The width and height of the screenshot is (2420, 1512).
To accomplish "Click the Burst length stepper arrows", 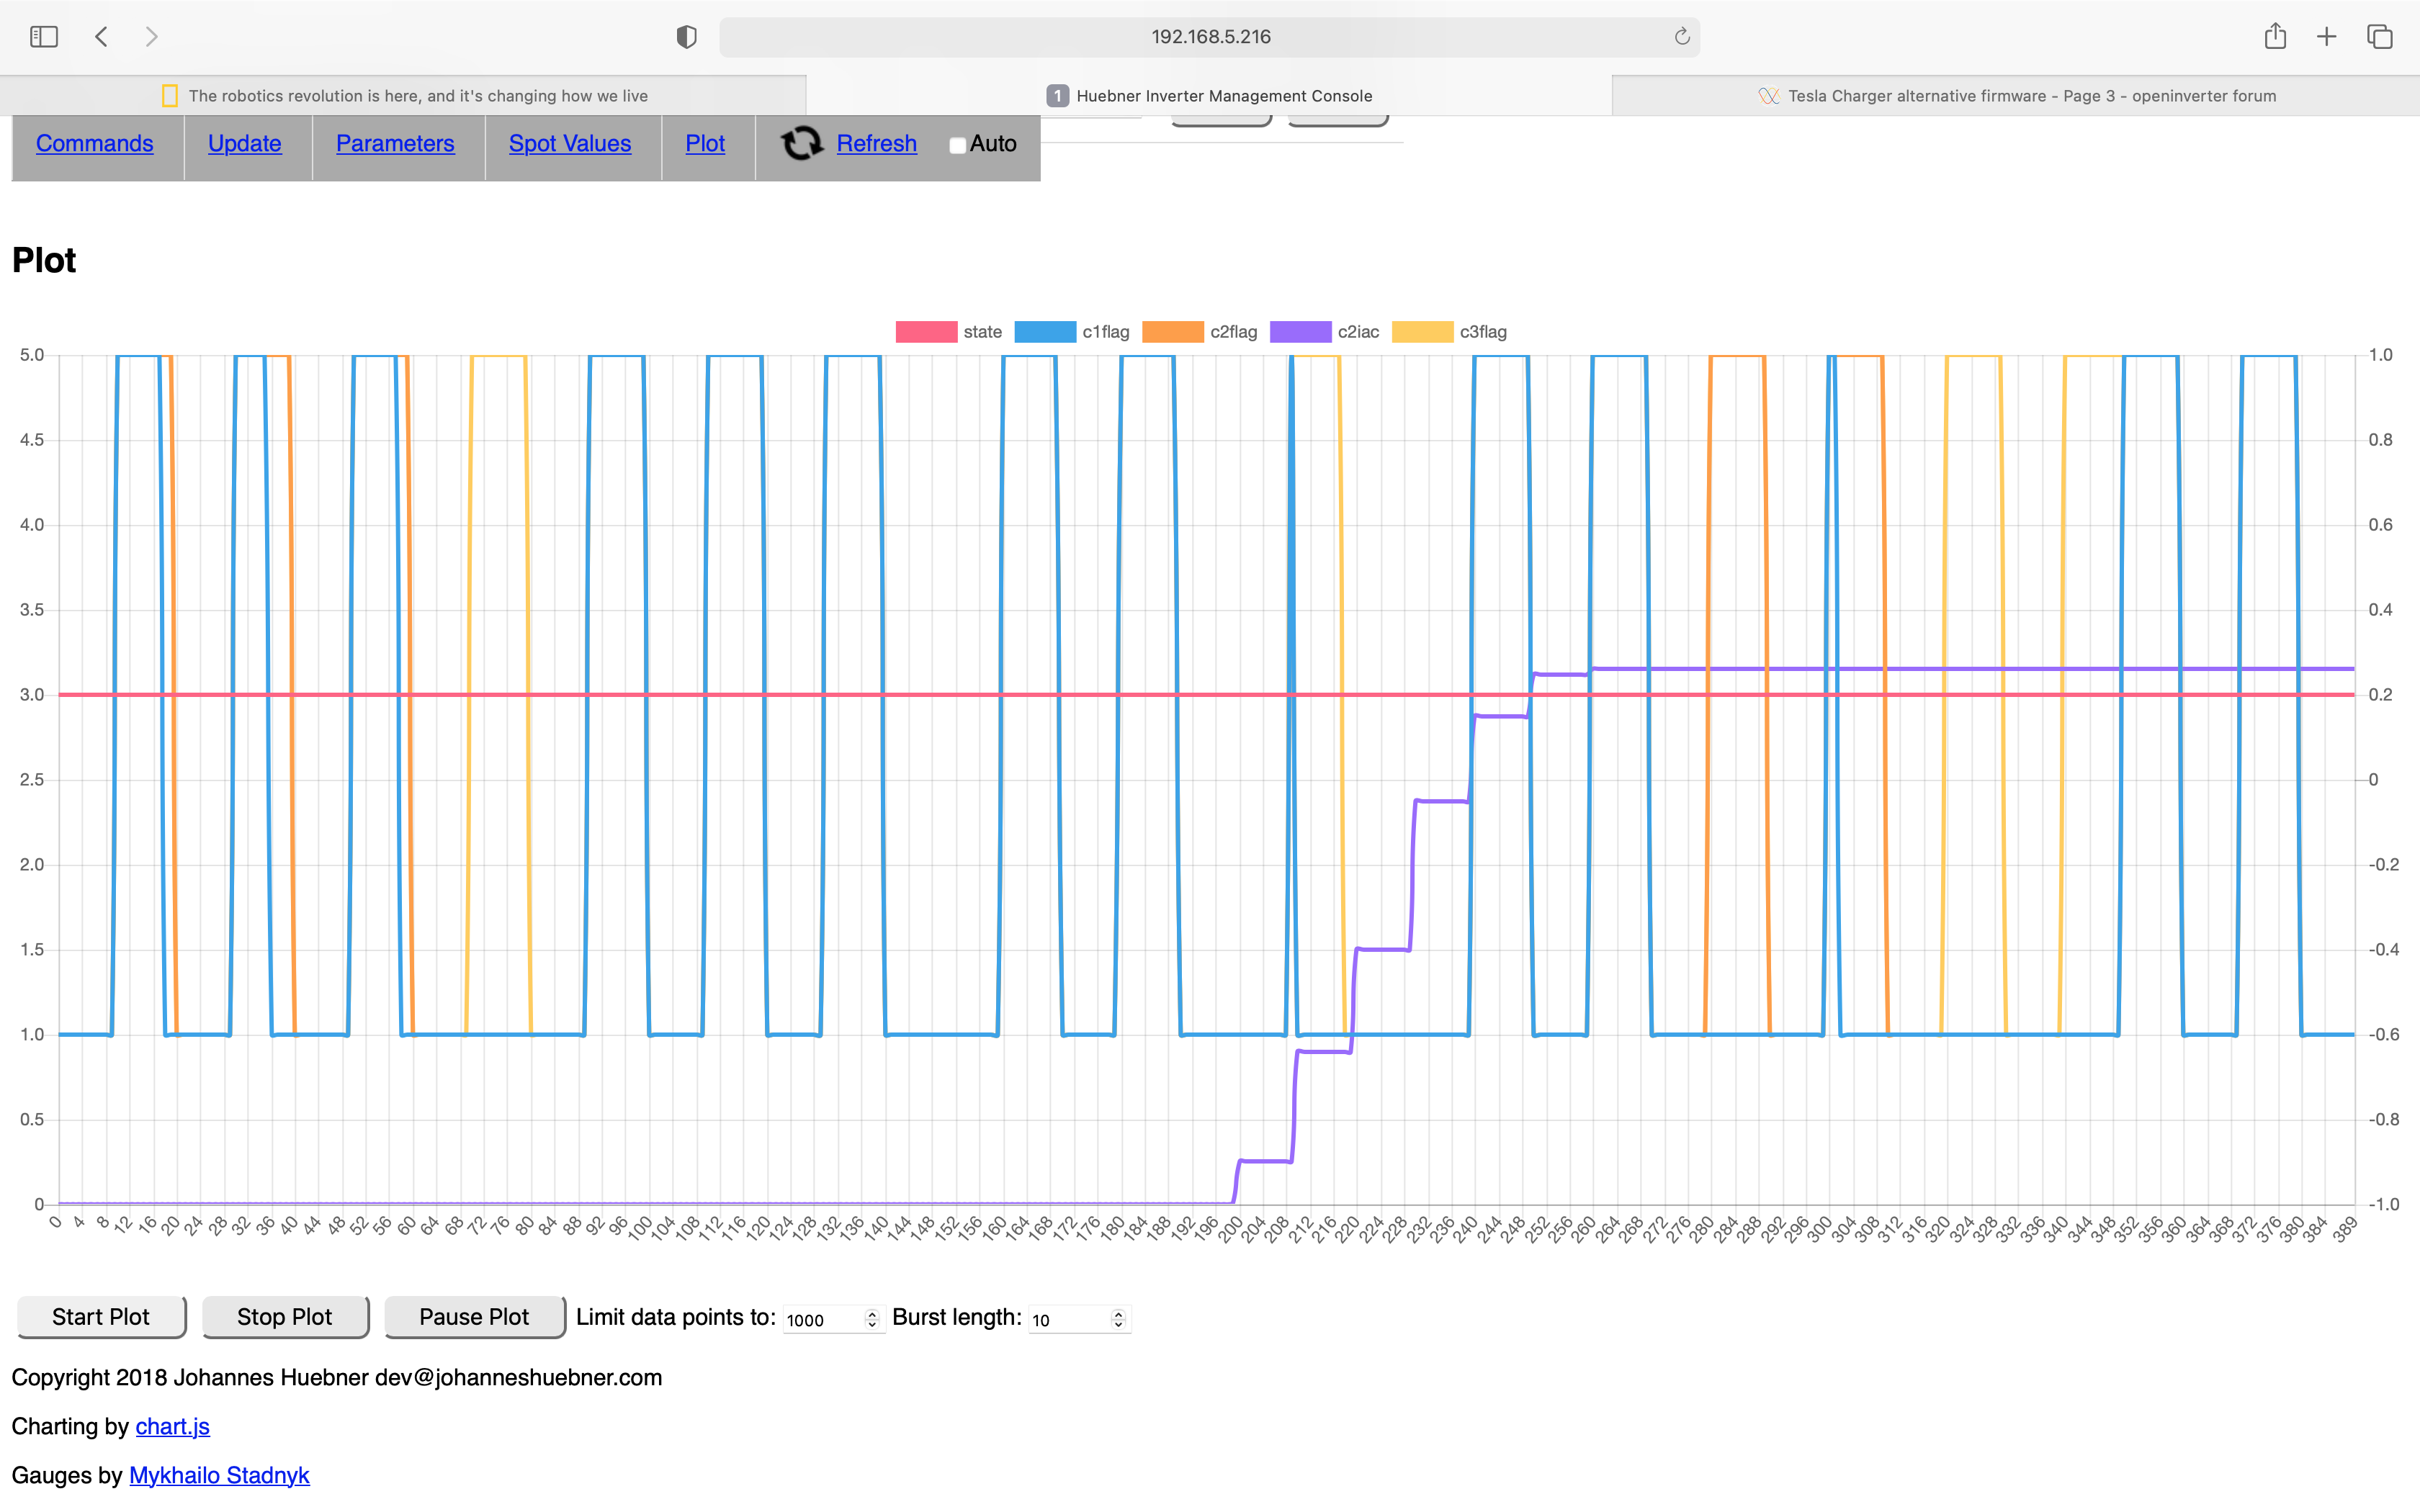I will coord(1118,1319).
